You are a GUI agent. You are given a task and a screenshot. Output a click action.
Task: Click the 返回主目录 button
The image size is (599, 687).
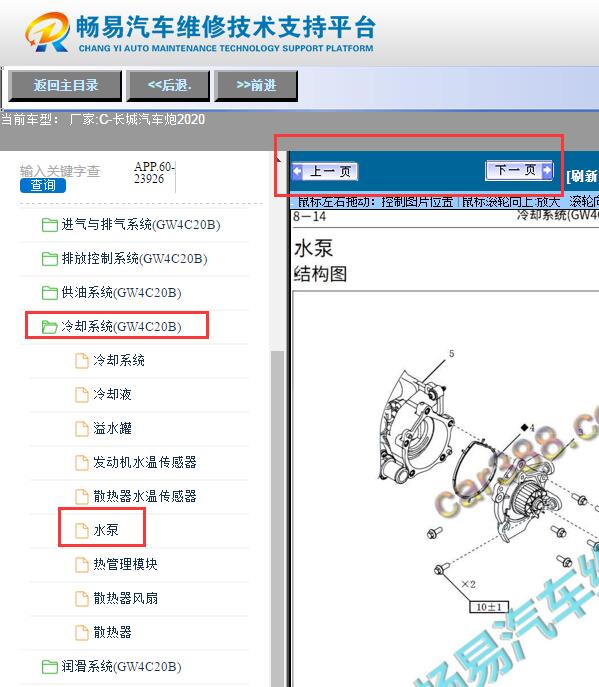65,85
